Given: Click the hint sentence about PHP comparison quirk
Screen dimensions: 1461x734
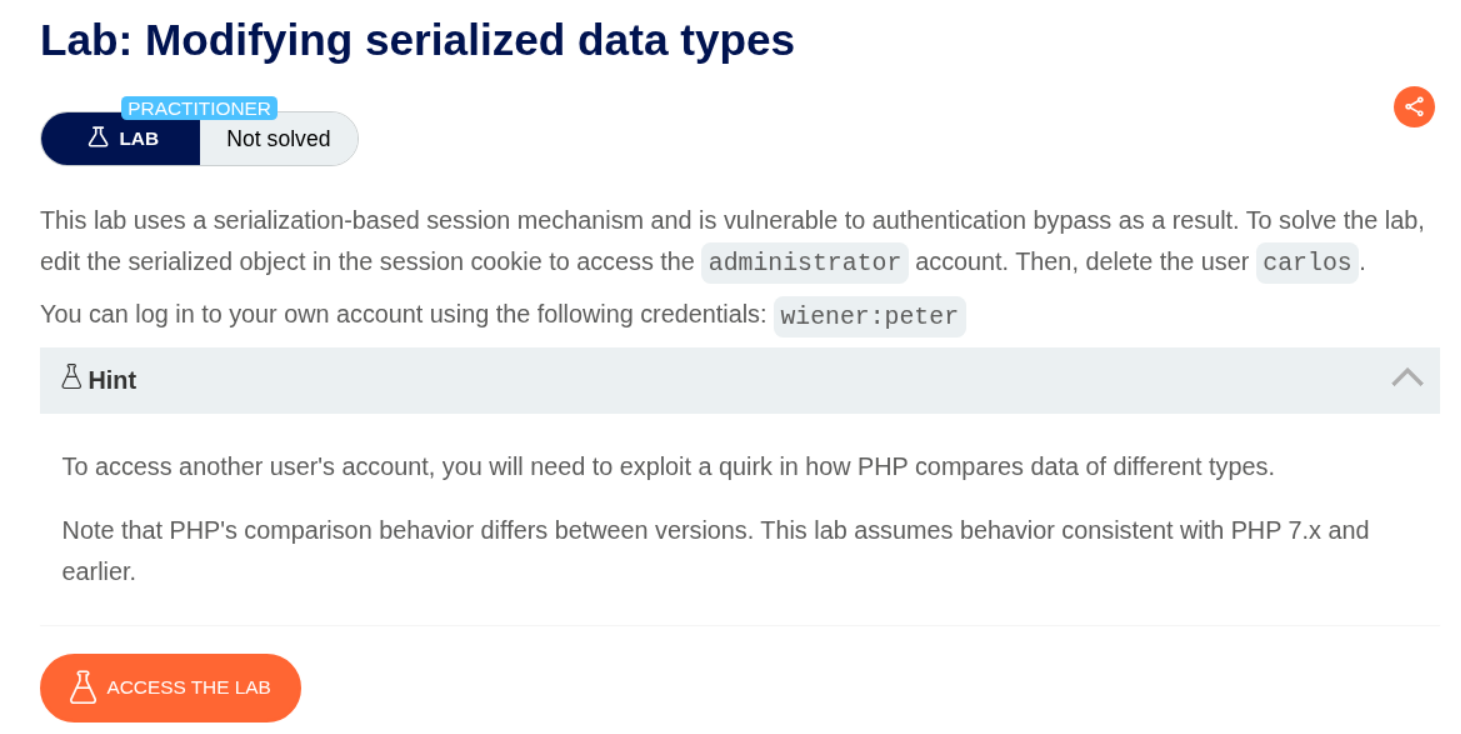Looking at the screenshot, I should [x=668, y=467].
